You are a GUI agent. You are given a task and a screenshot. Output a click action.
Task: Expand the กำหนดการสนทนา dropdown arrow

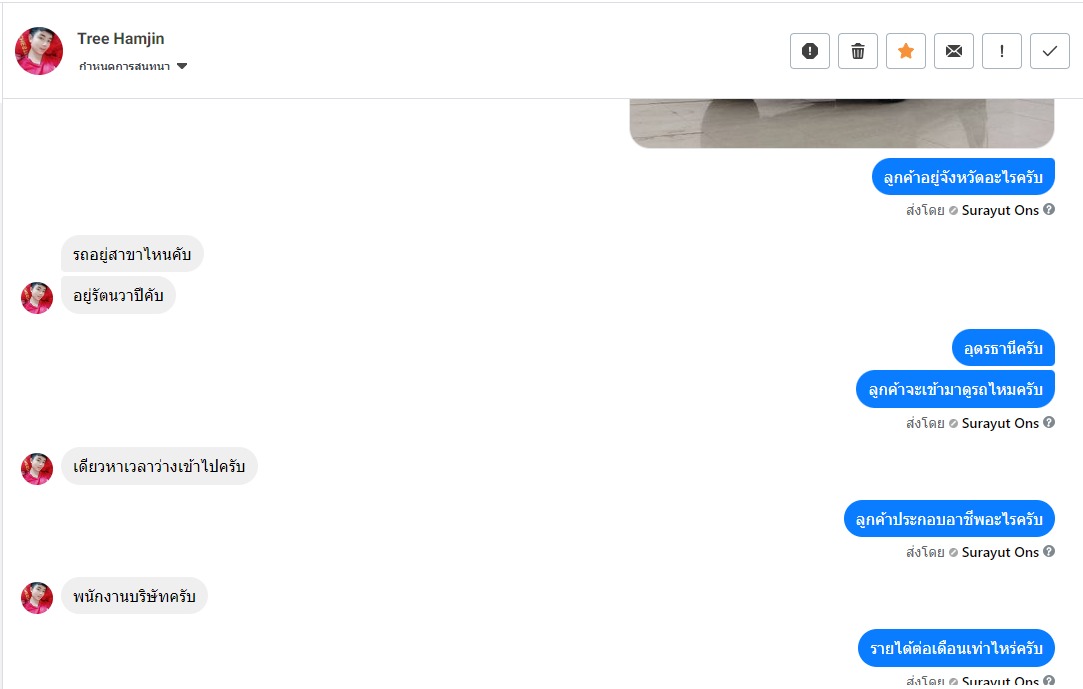pos(182,66)
